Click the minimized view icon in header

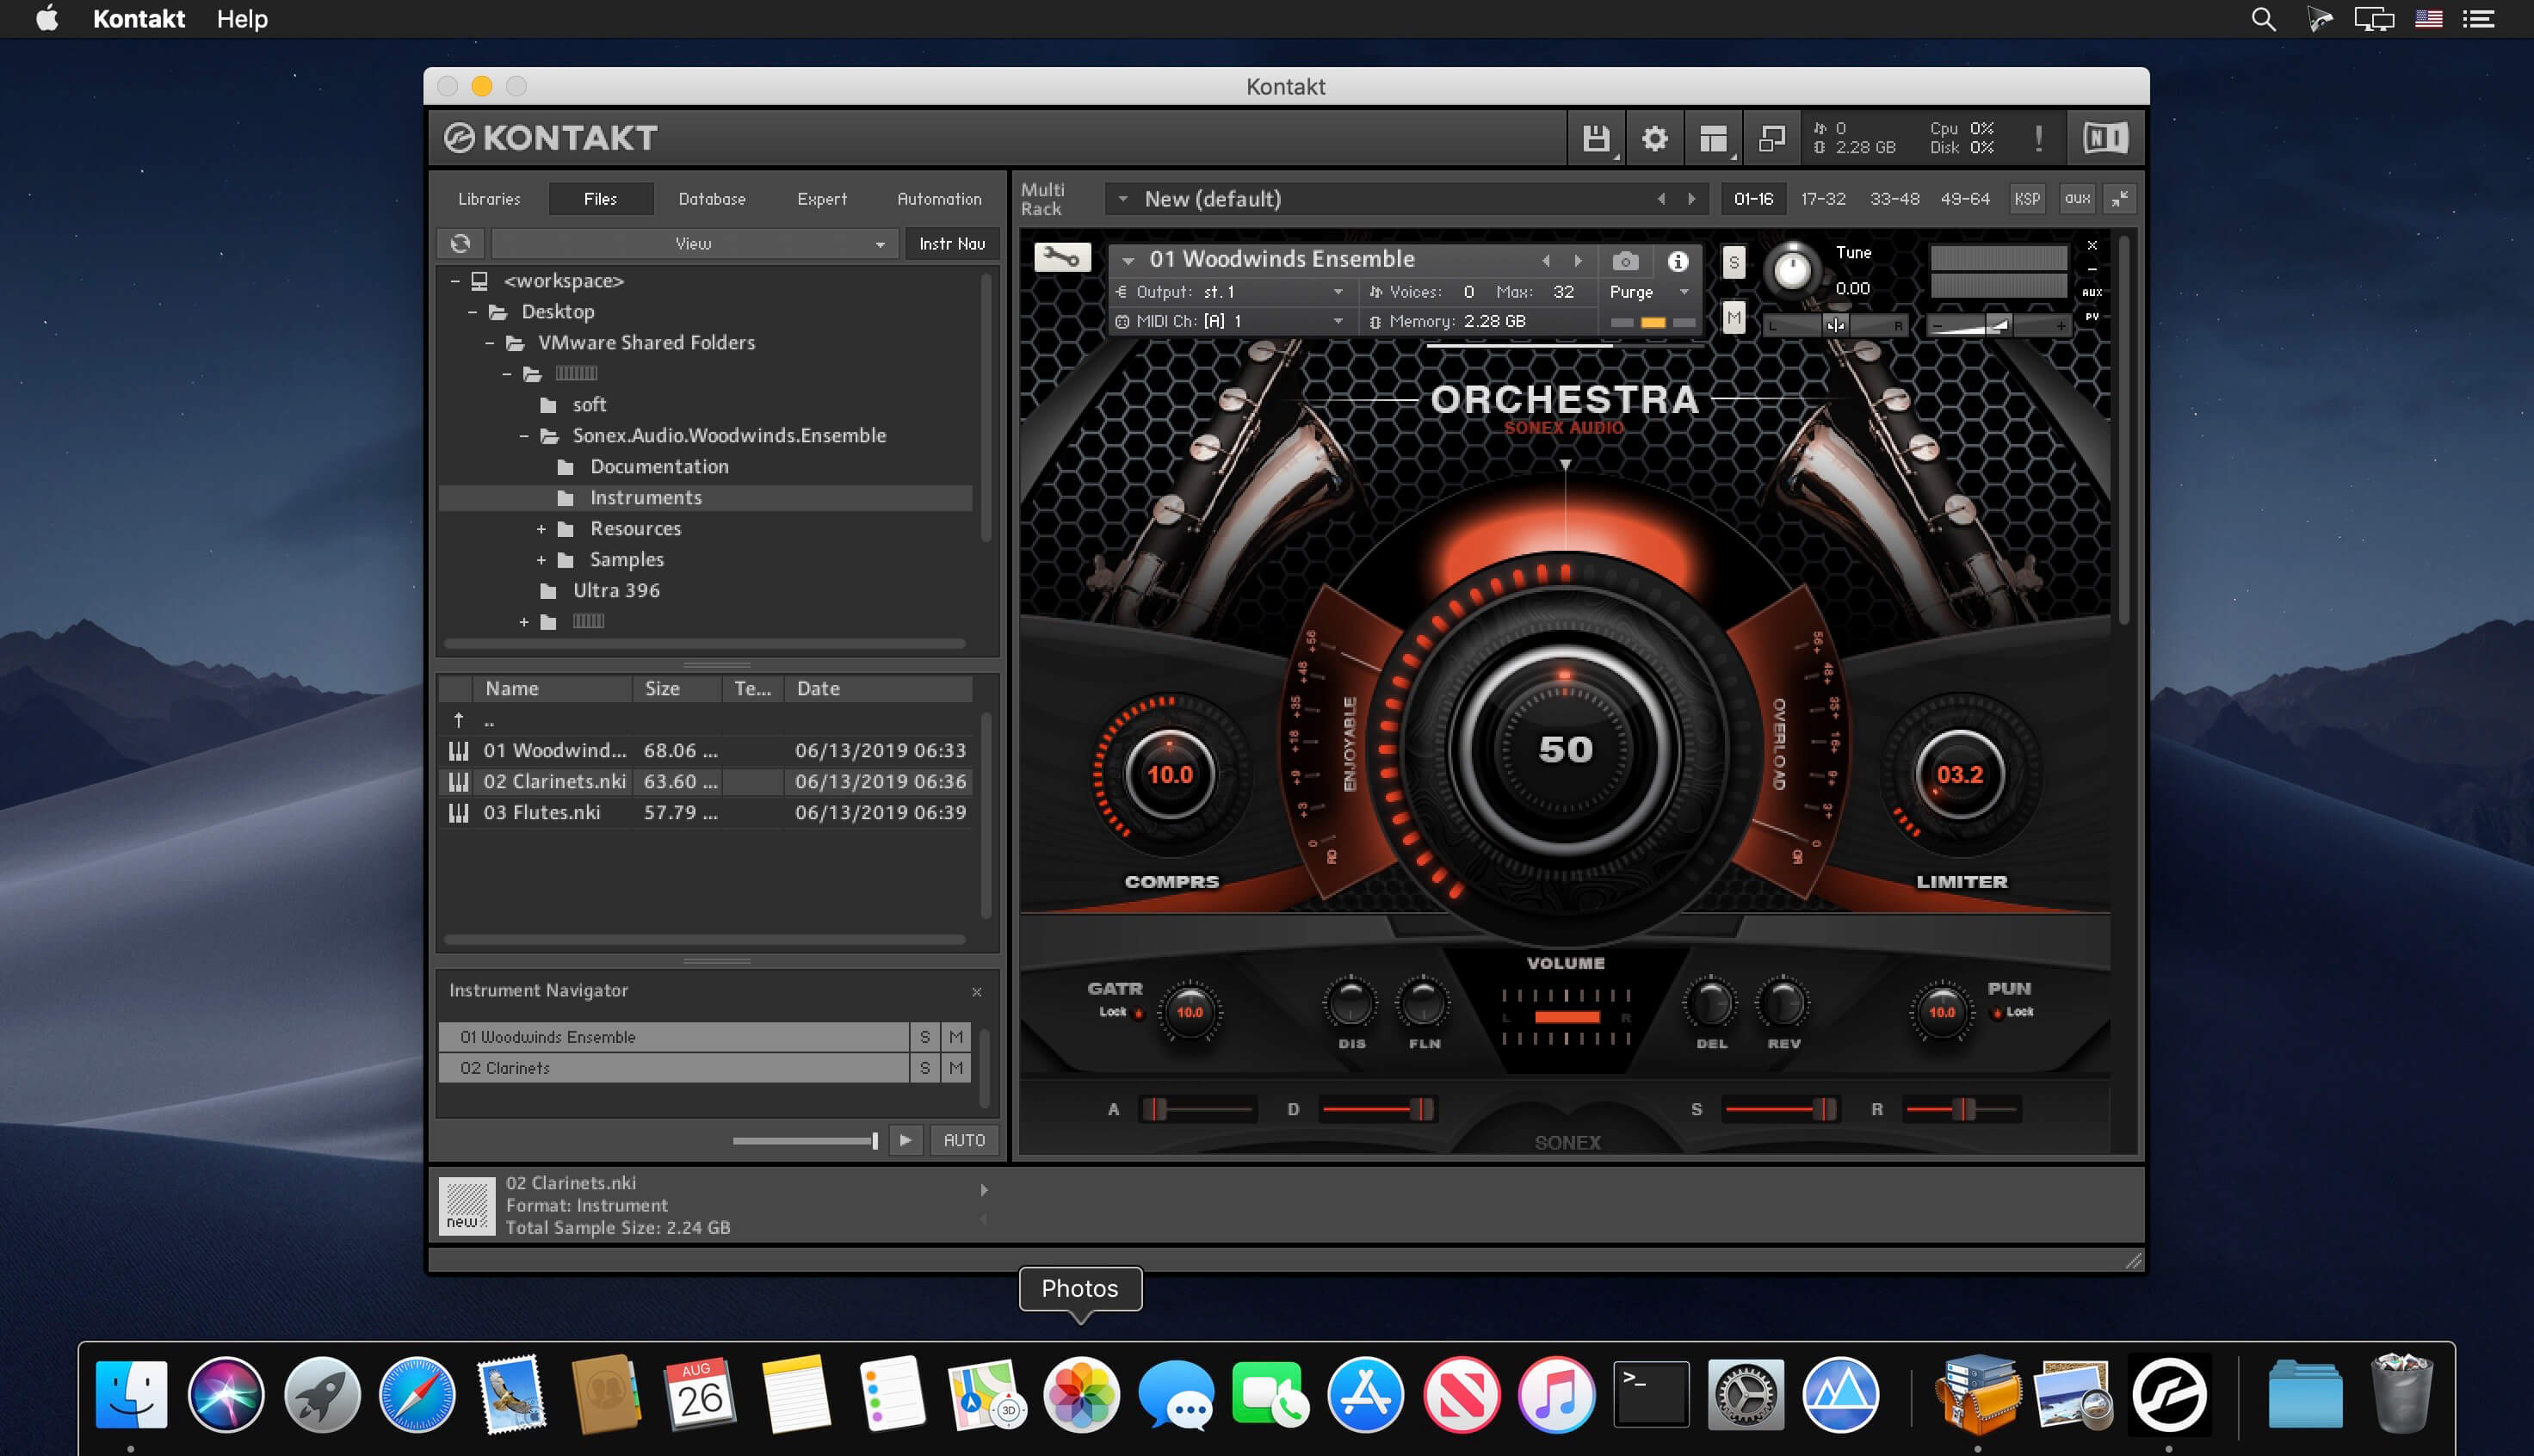point(1772,138)
